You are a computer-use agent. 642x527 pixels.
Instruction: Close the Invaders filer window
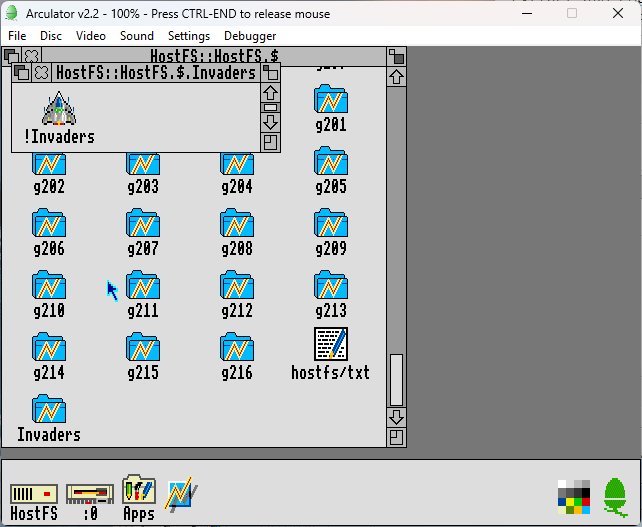(41, 73)
